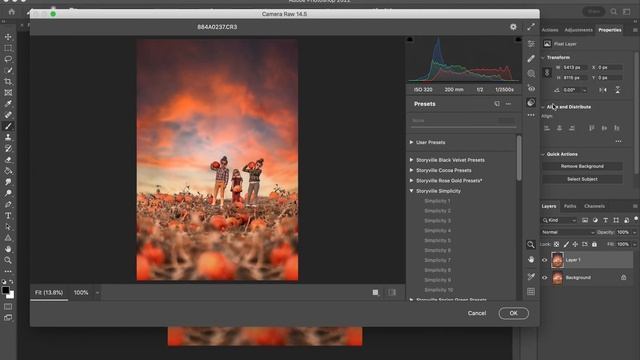Select the Zoom tool in Photoshop toolbar

tap(8, 260)
